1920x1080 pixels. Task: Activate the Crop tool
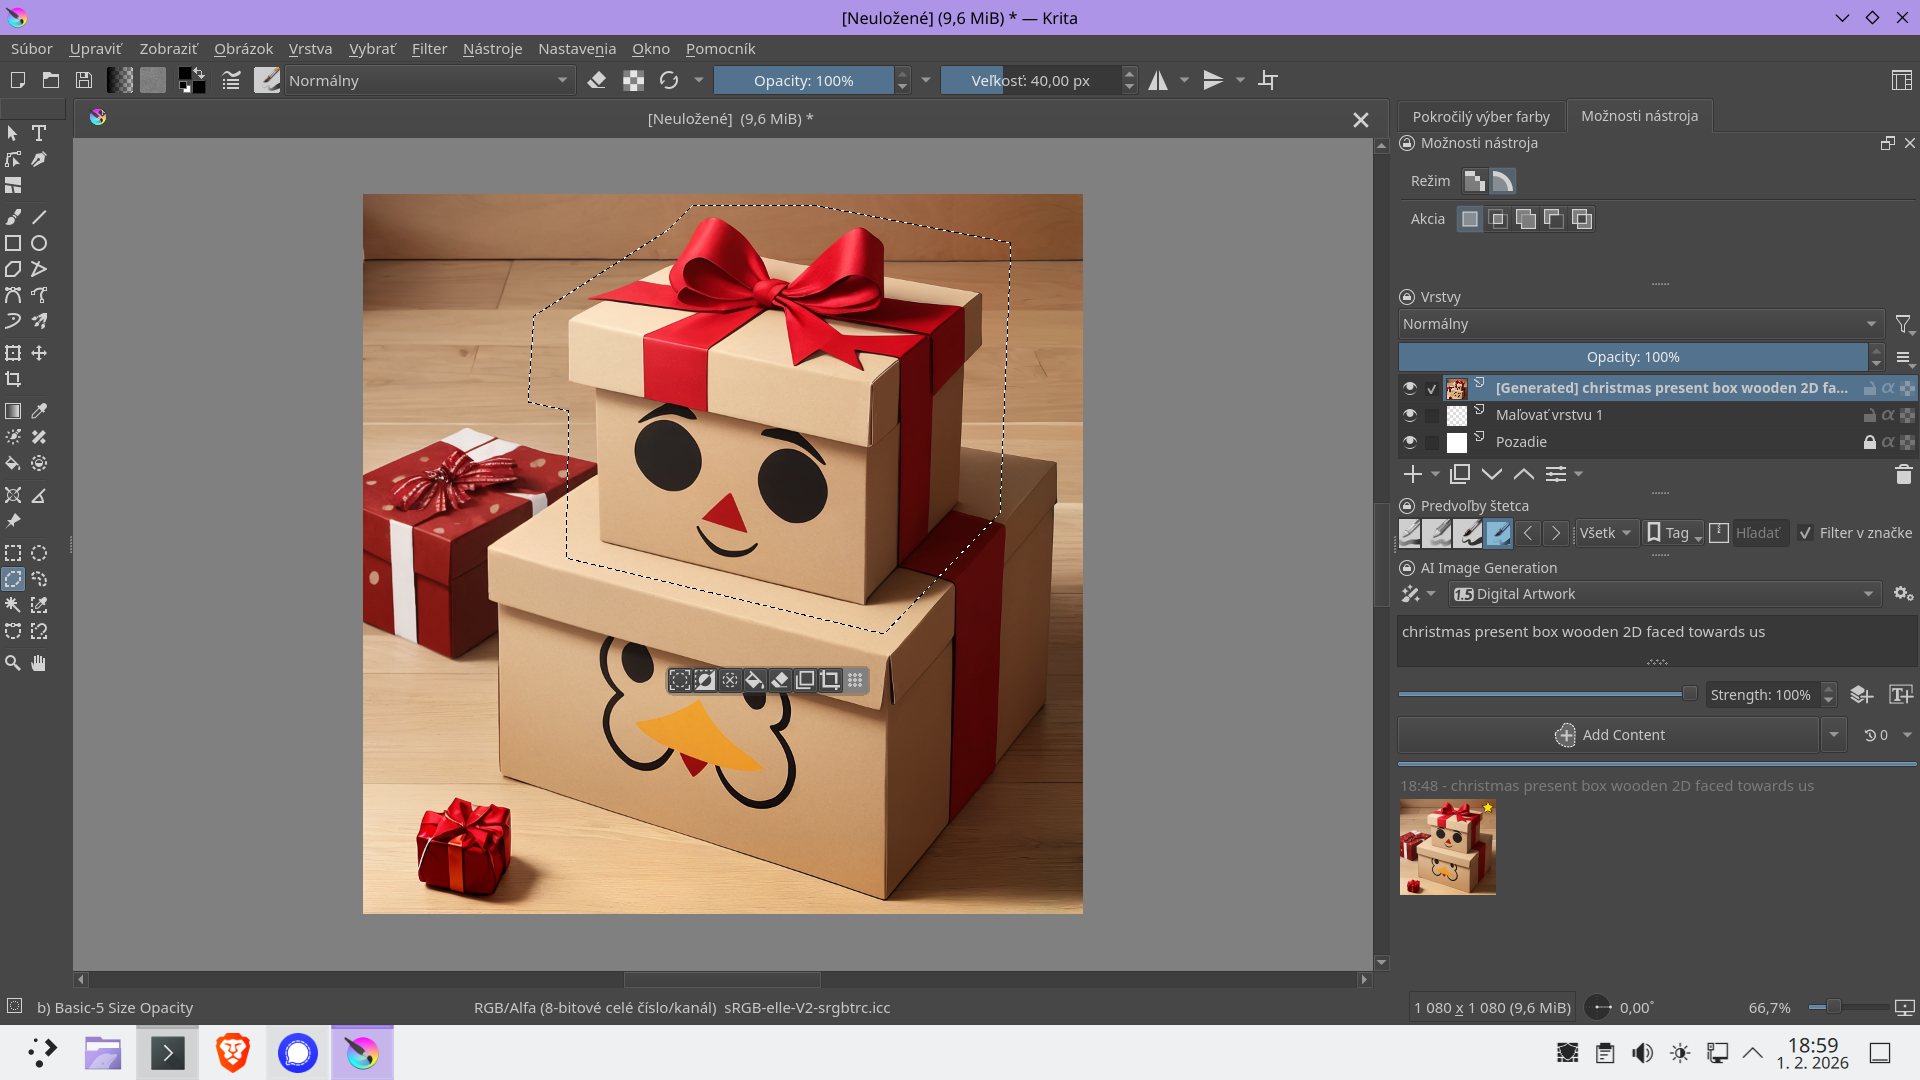tap(13, 379)
